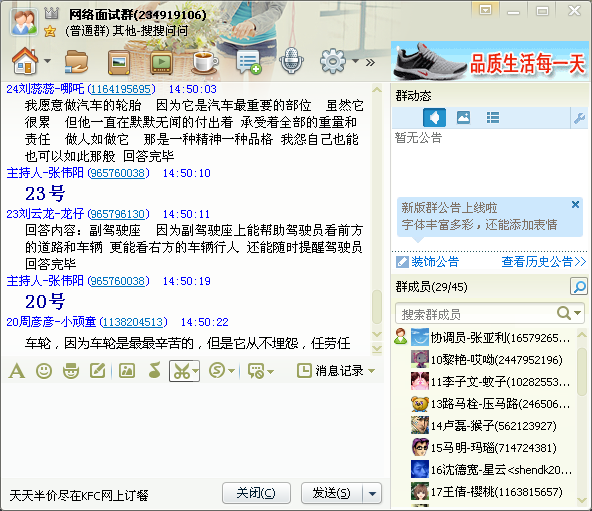
Task: Open the magic emoticon icon
Action: click(71, 371)
